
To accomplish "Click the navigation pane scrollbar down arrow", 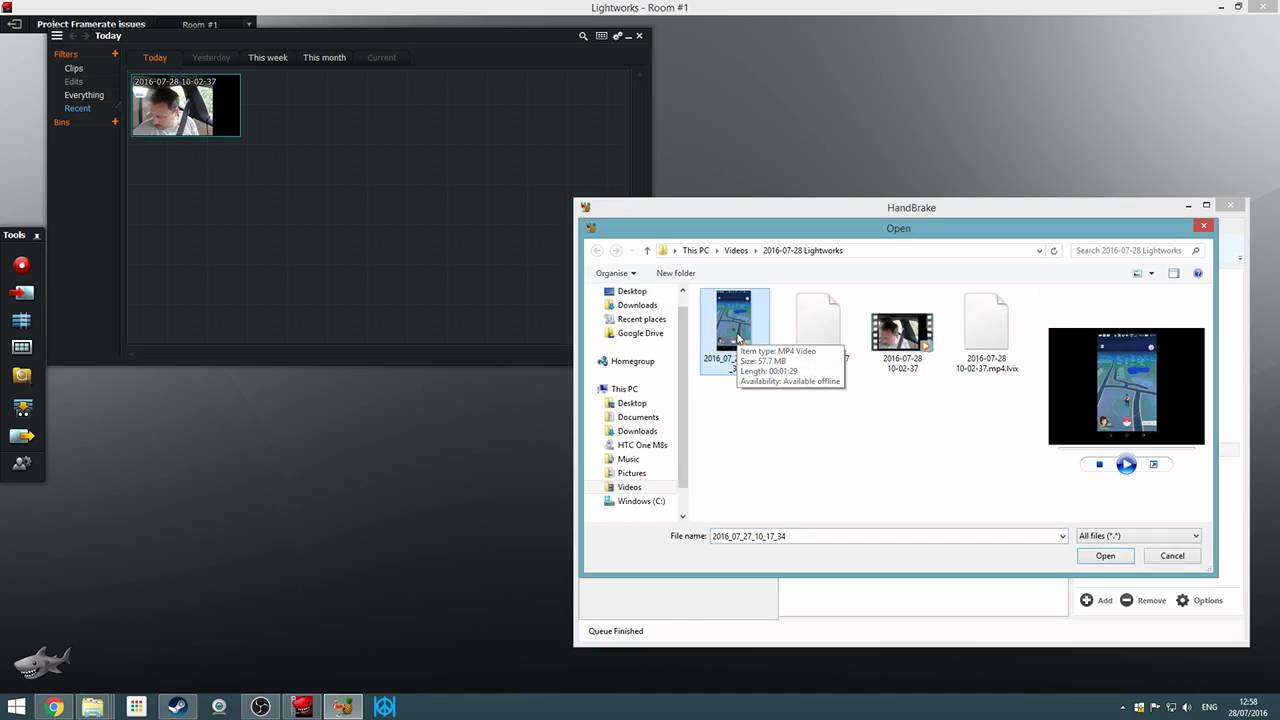I will [683, 516].
